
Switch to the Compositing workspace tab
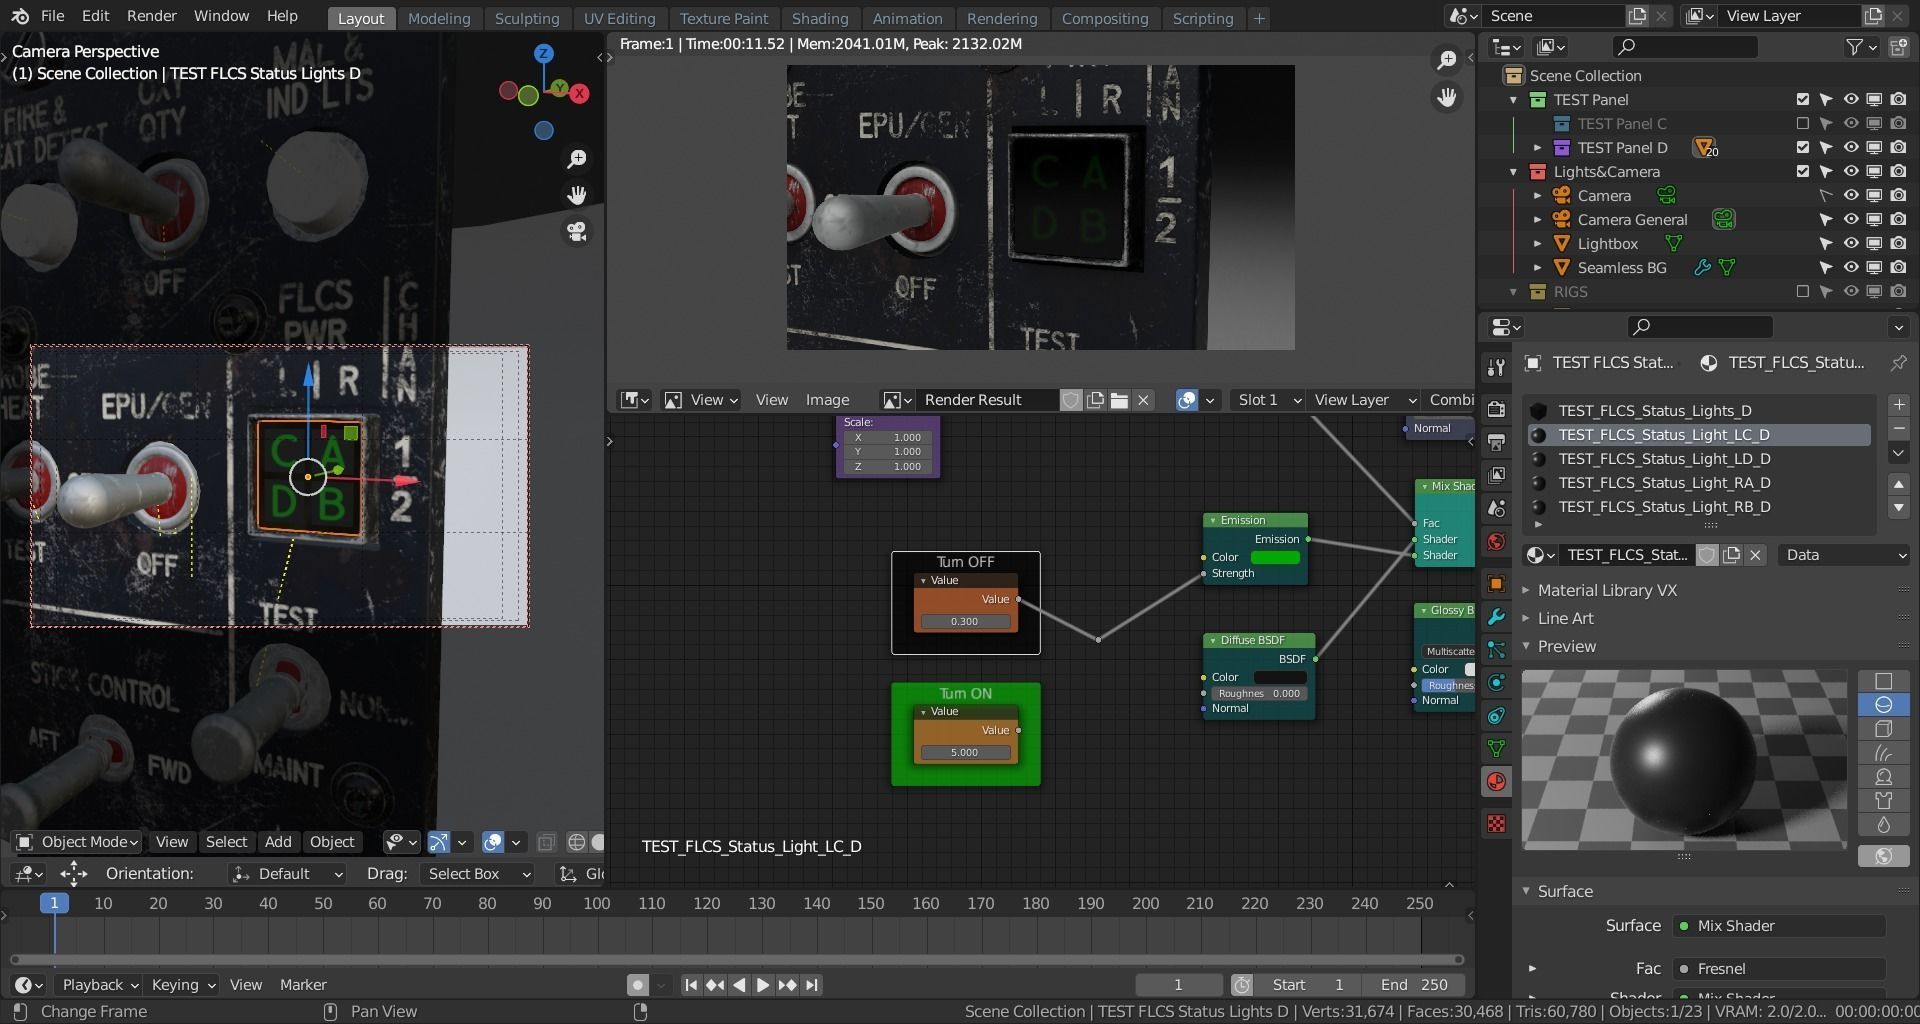tap(1105, 18)
